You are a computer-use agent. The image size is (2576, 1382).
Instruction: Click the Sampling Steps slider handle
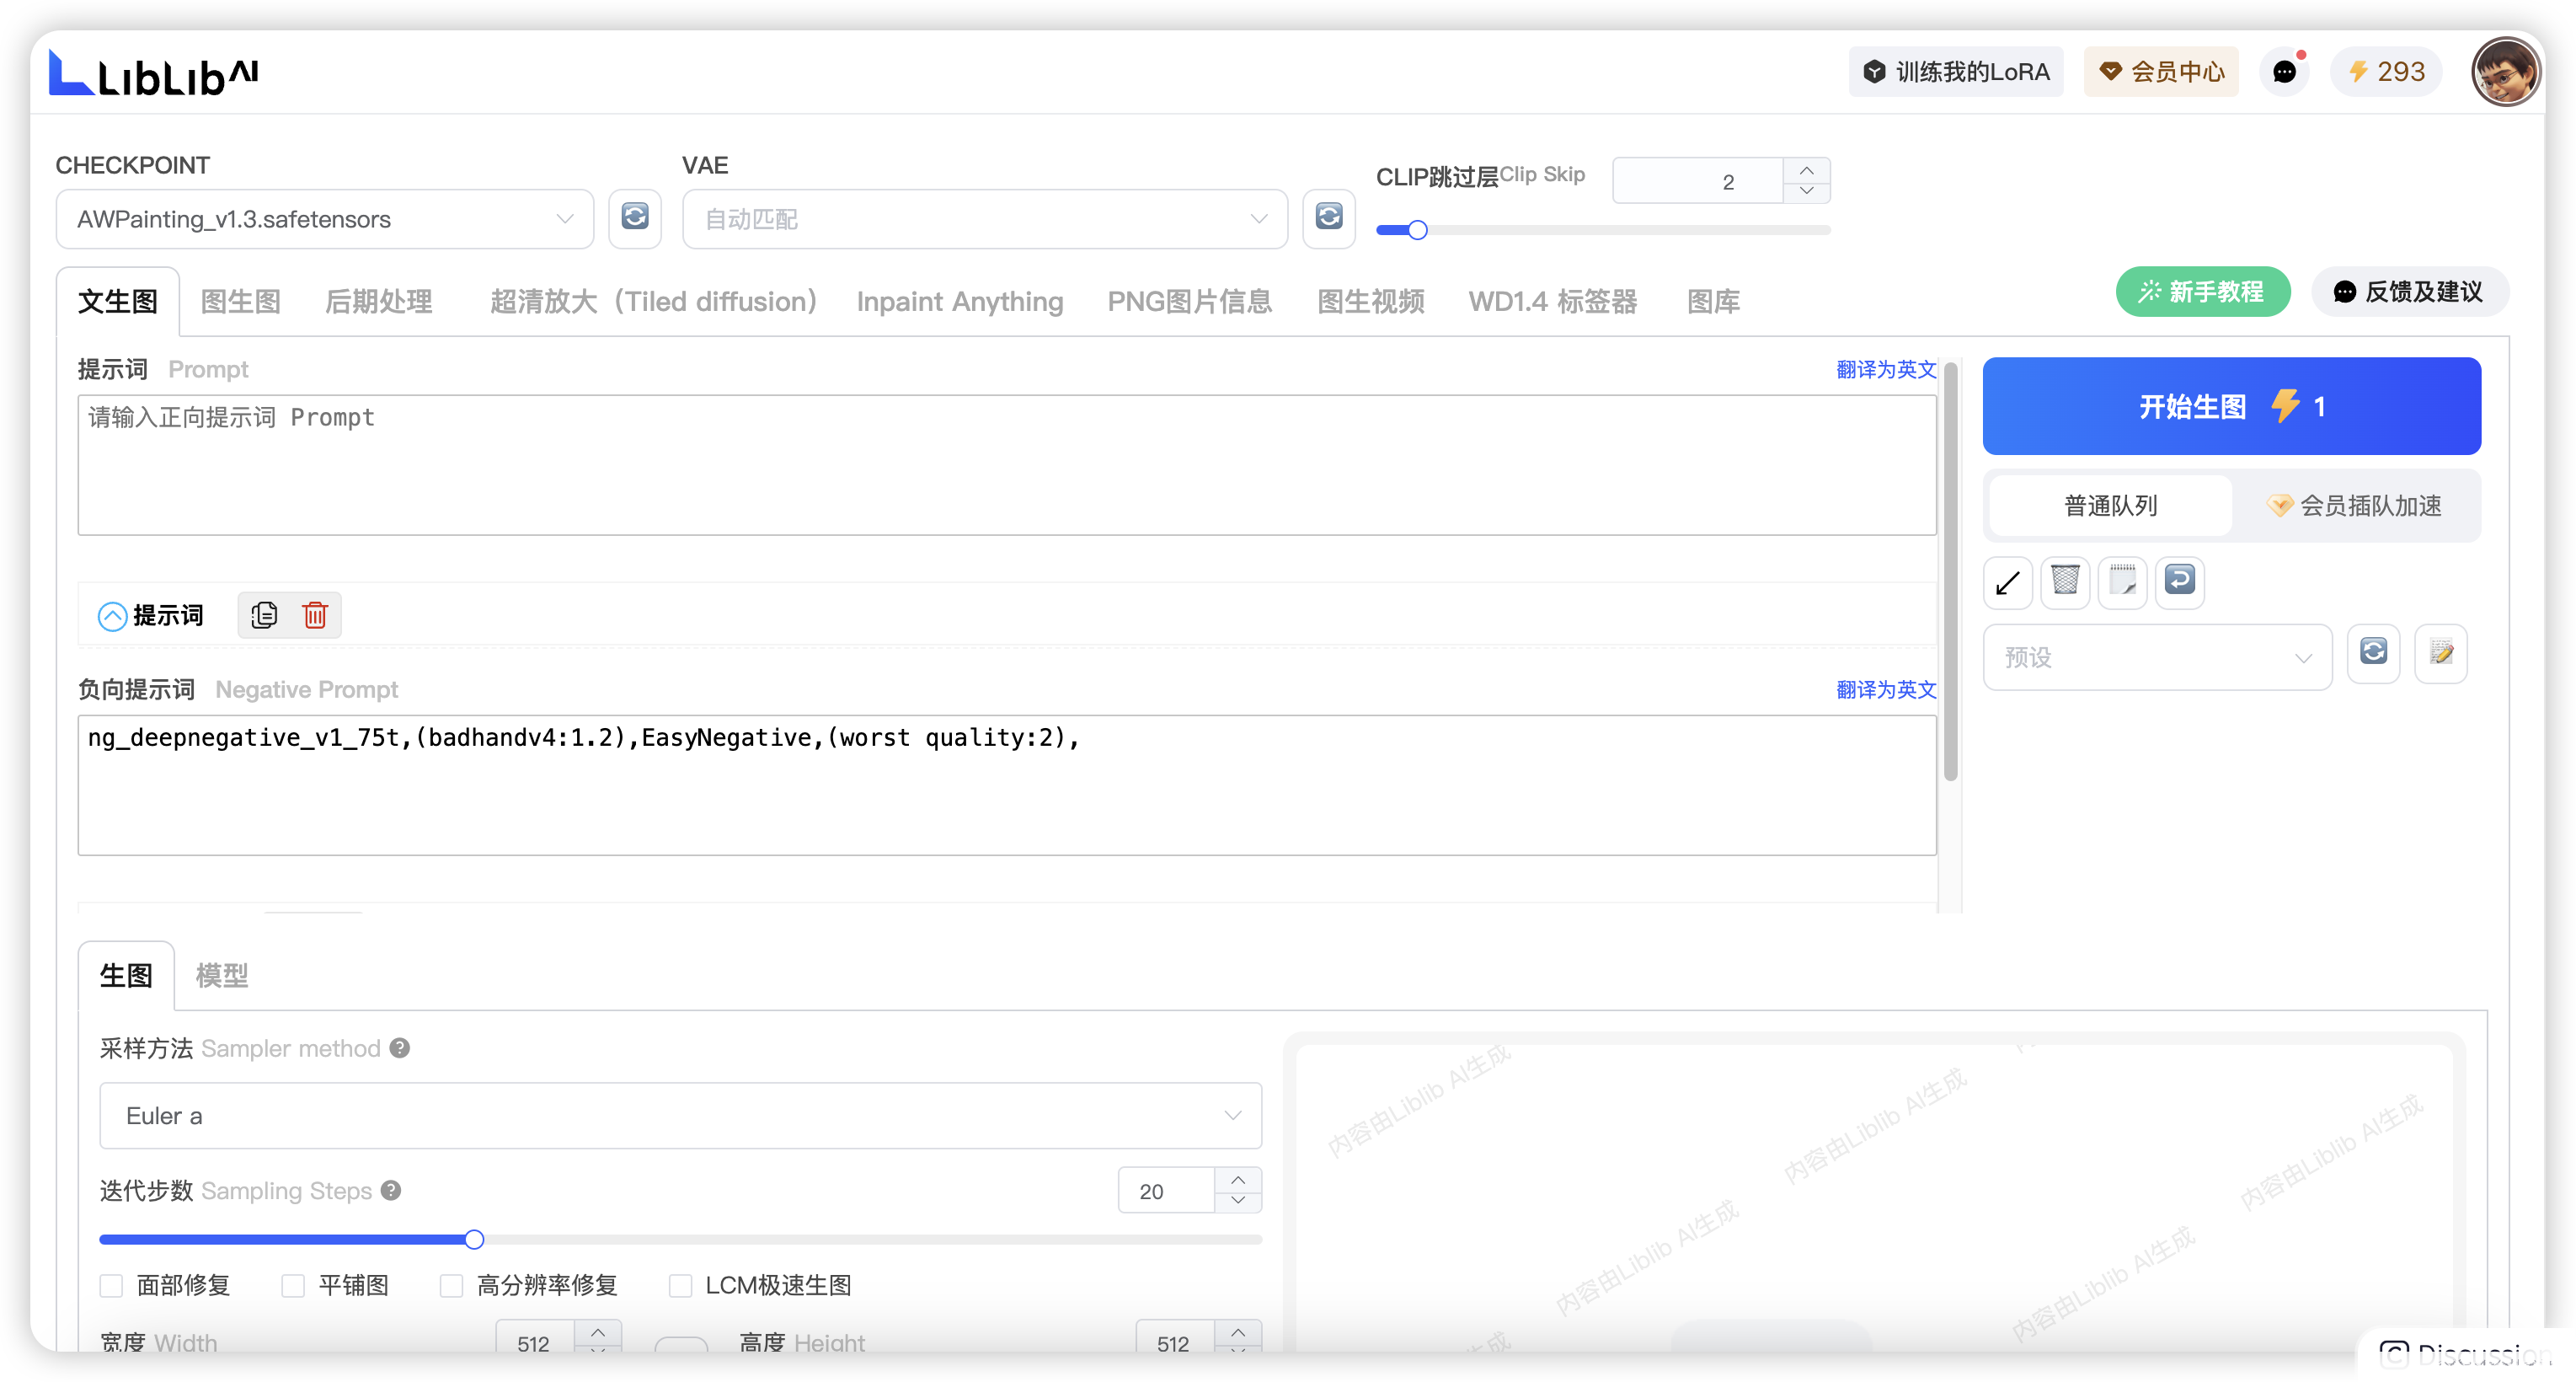tap(474, 1240)
